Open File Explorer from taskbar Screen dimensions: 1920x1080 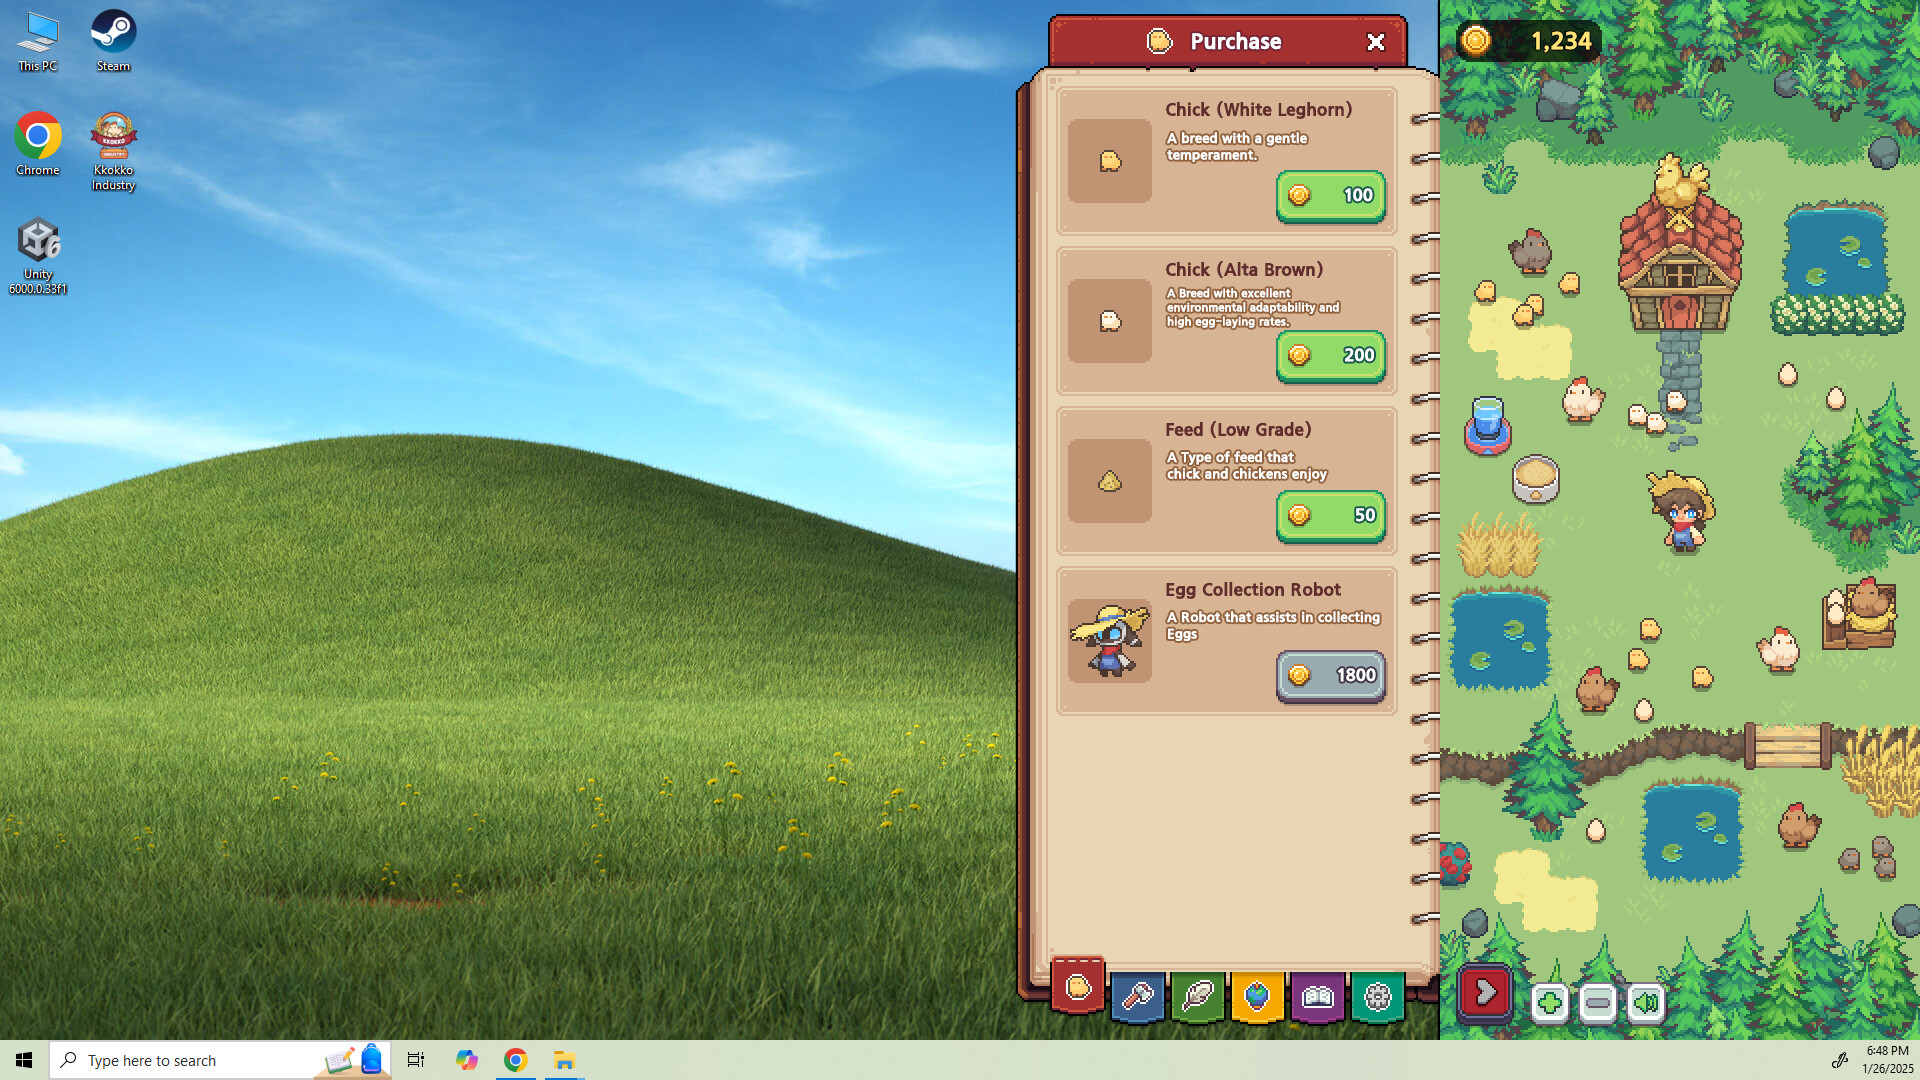tap(564, 1060)
